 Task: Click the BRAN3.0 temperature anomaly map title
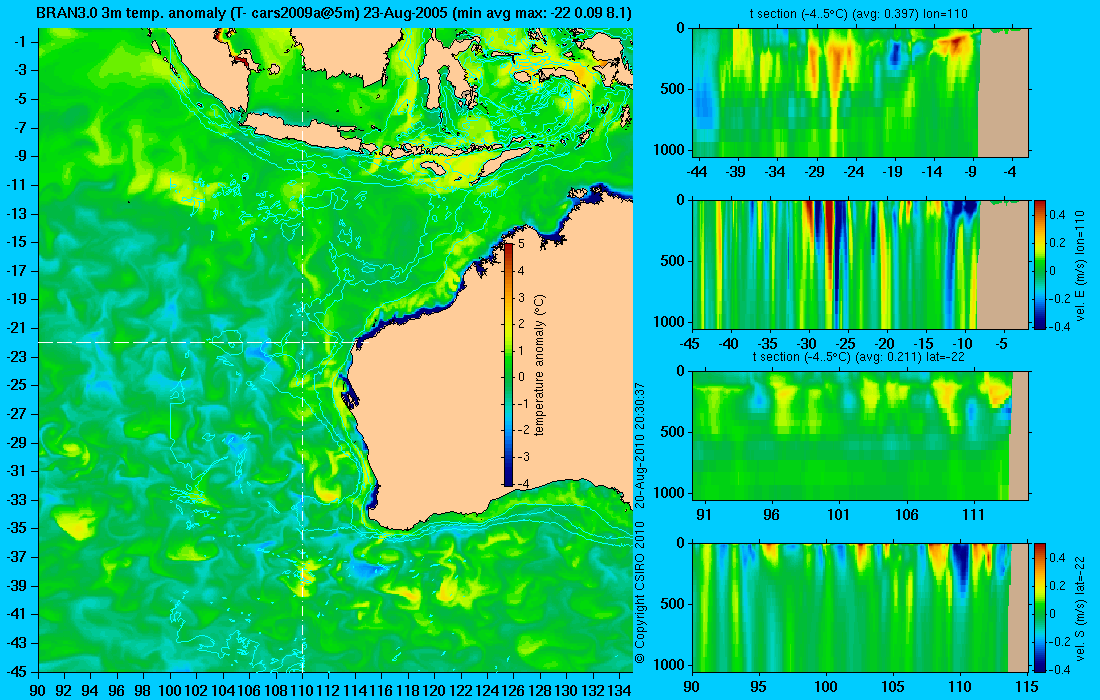click(334, 13)
